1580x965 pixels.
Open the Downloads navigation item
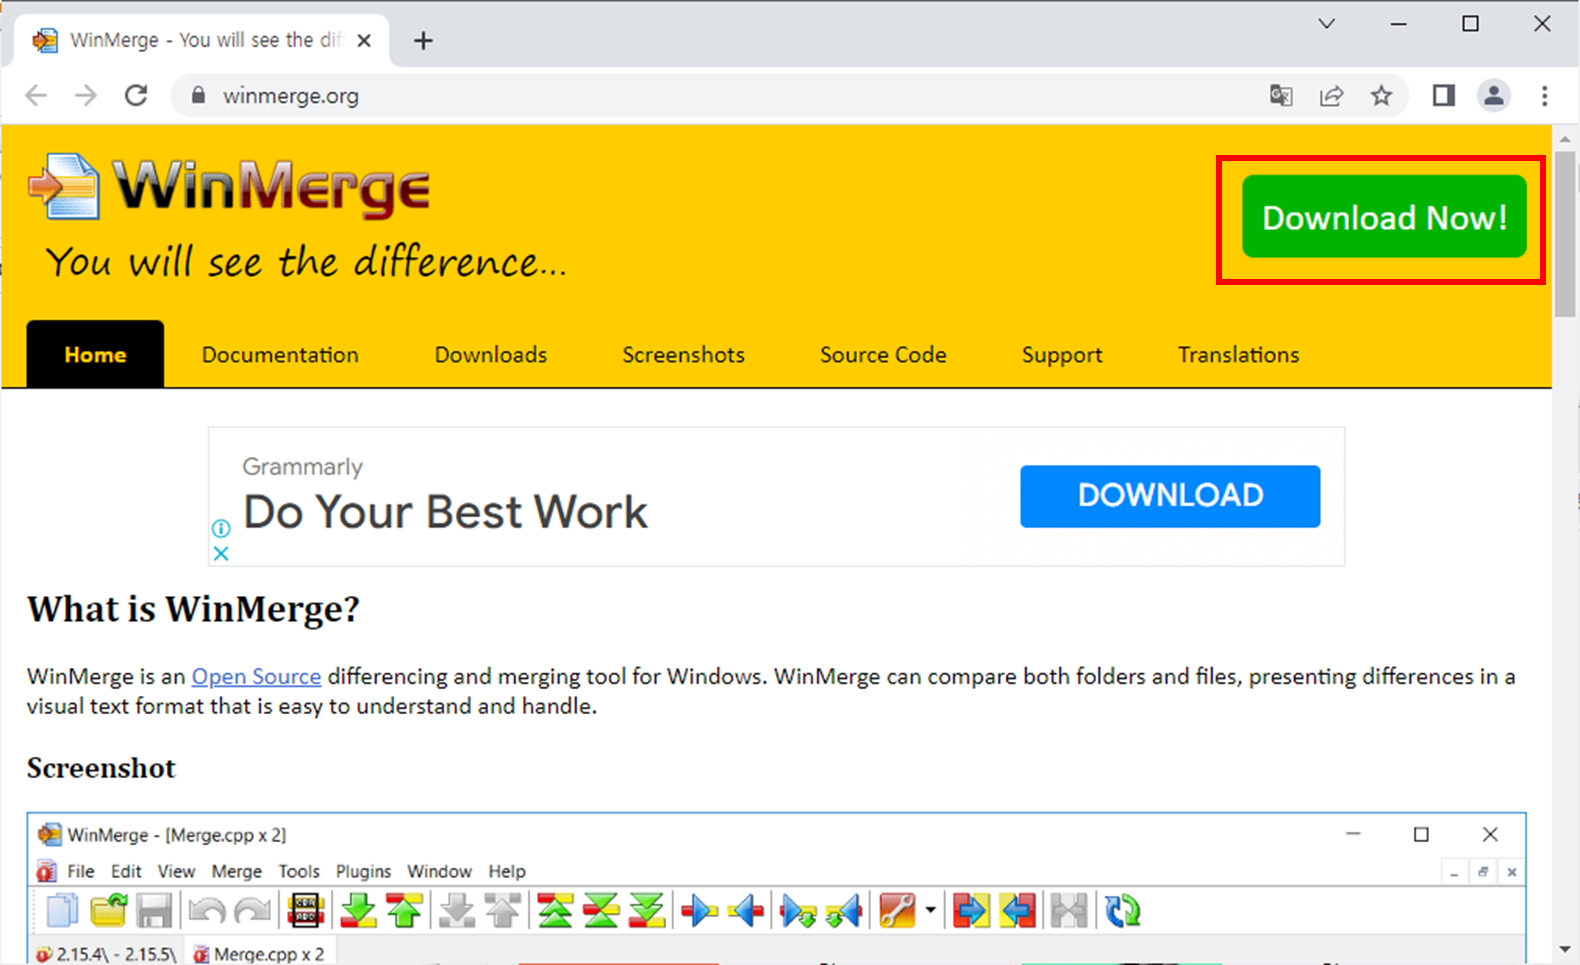[491, 354]
